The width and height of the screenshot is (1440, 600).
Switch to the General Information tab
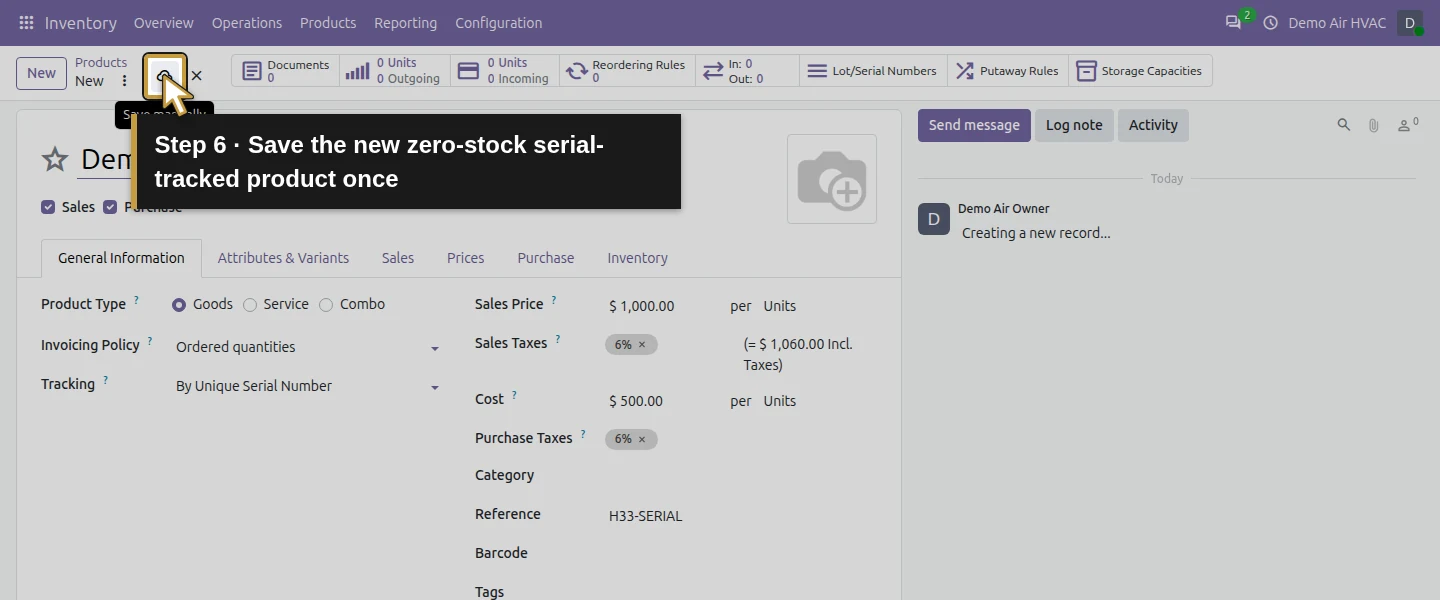tap(121, 258)
